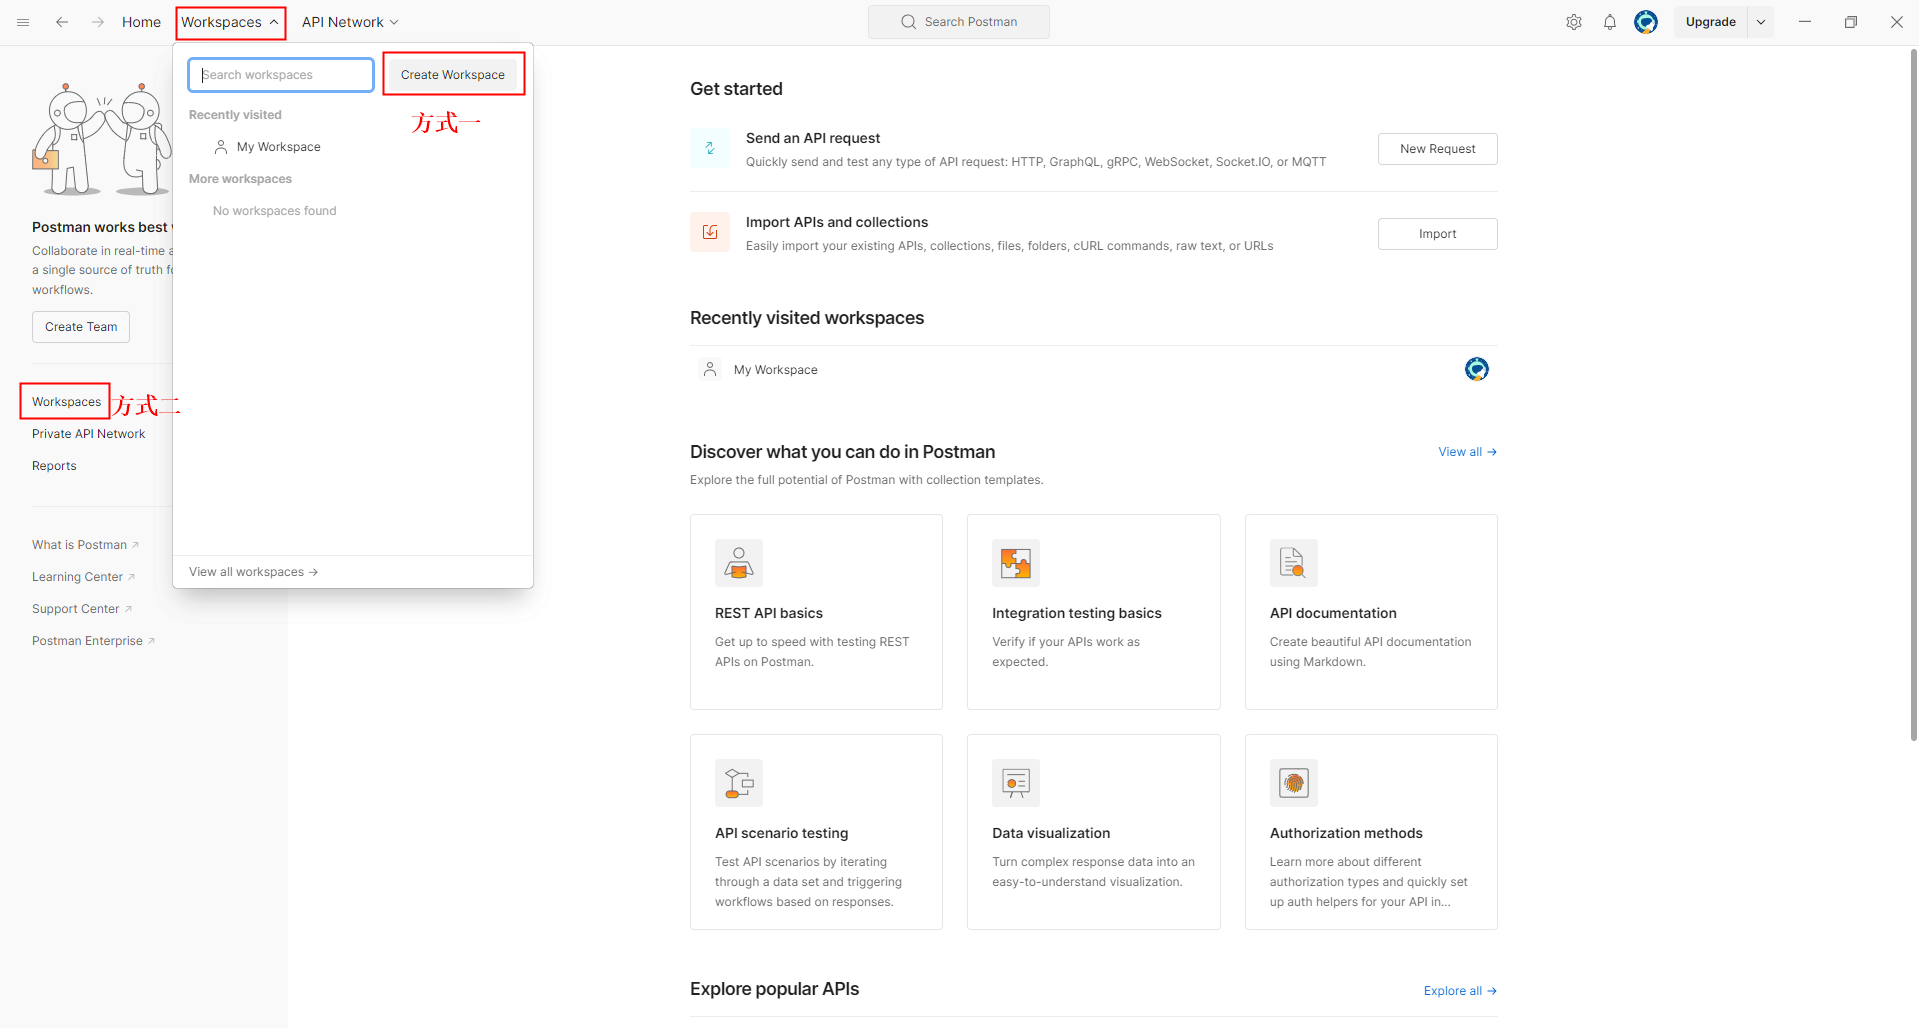Open Explore all APIs link

click(1460, 991)
